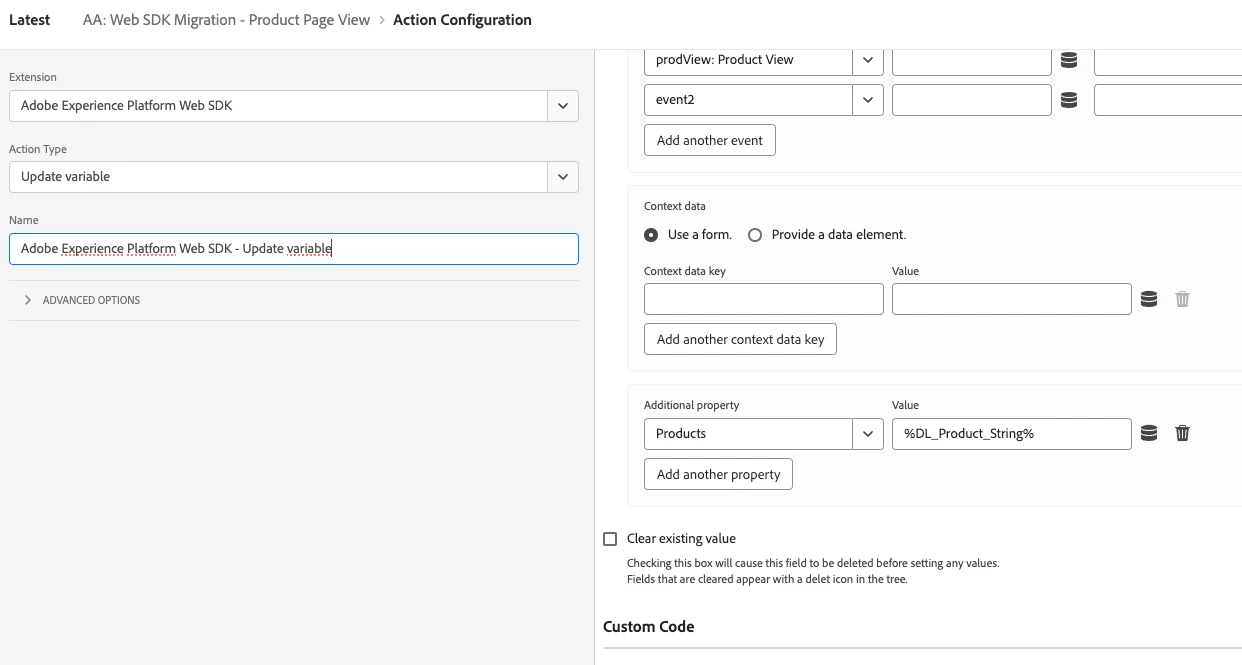Click data element icon next to event2 row

pyautogui.click(x=1069, y=100)
